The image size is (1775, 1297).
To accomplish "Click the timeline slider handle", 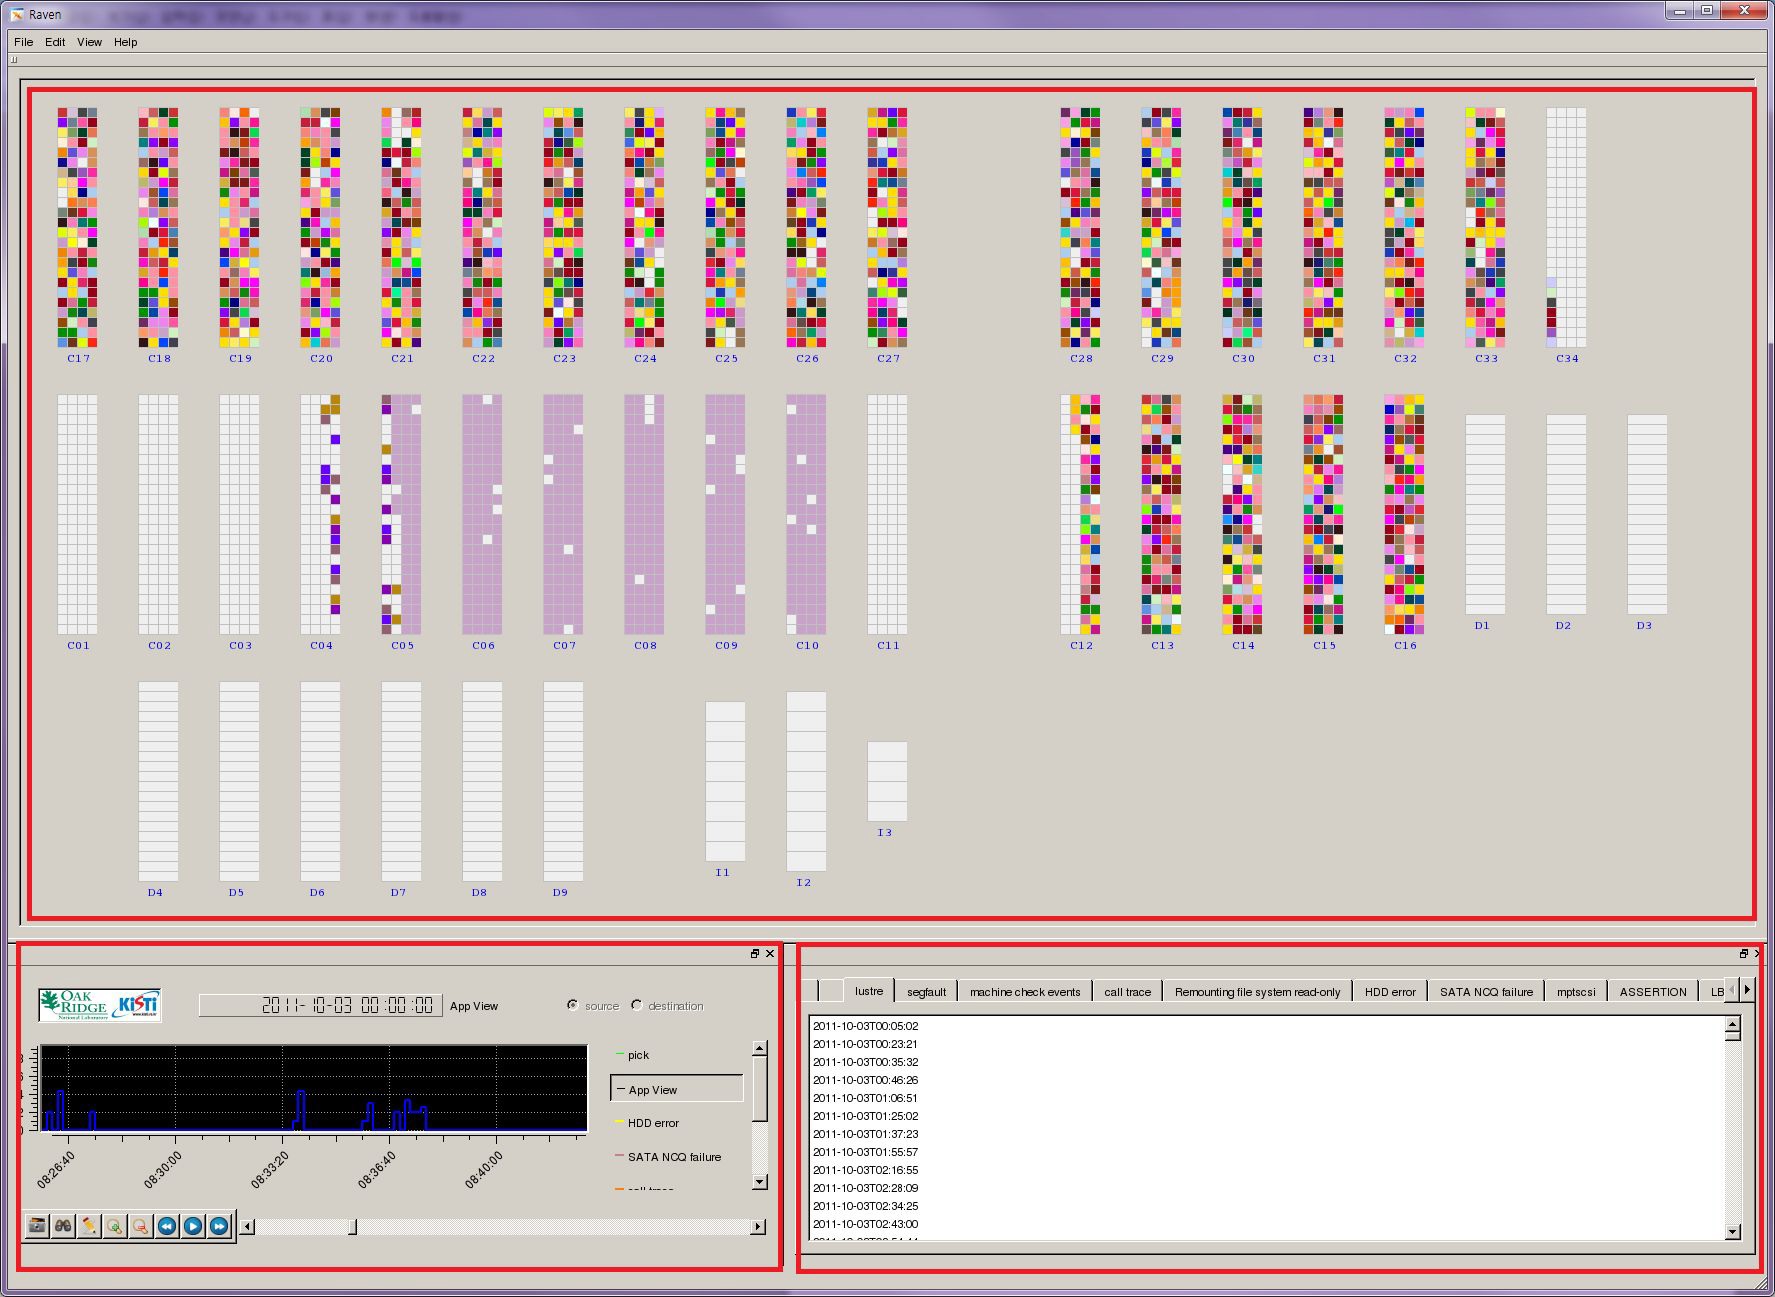I will [352, 1226].
